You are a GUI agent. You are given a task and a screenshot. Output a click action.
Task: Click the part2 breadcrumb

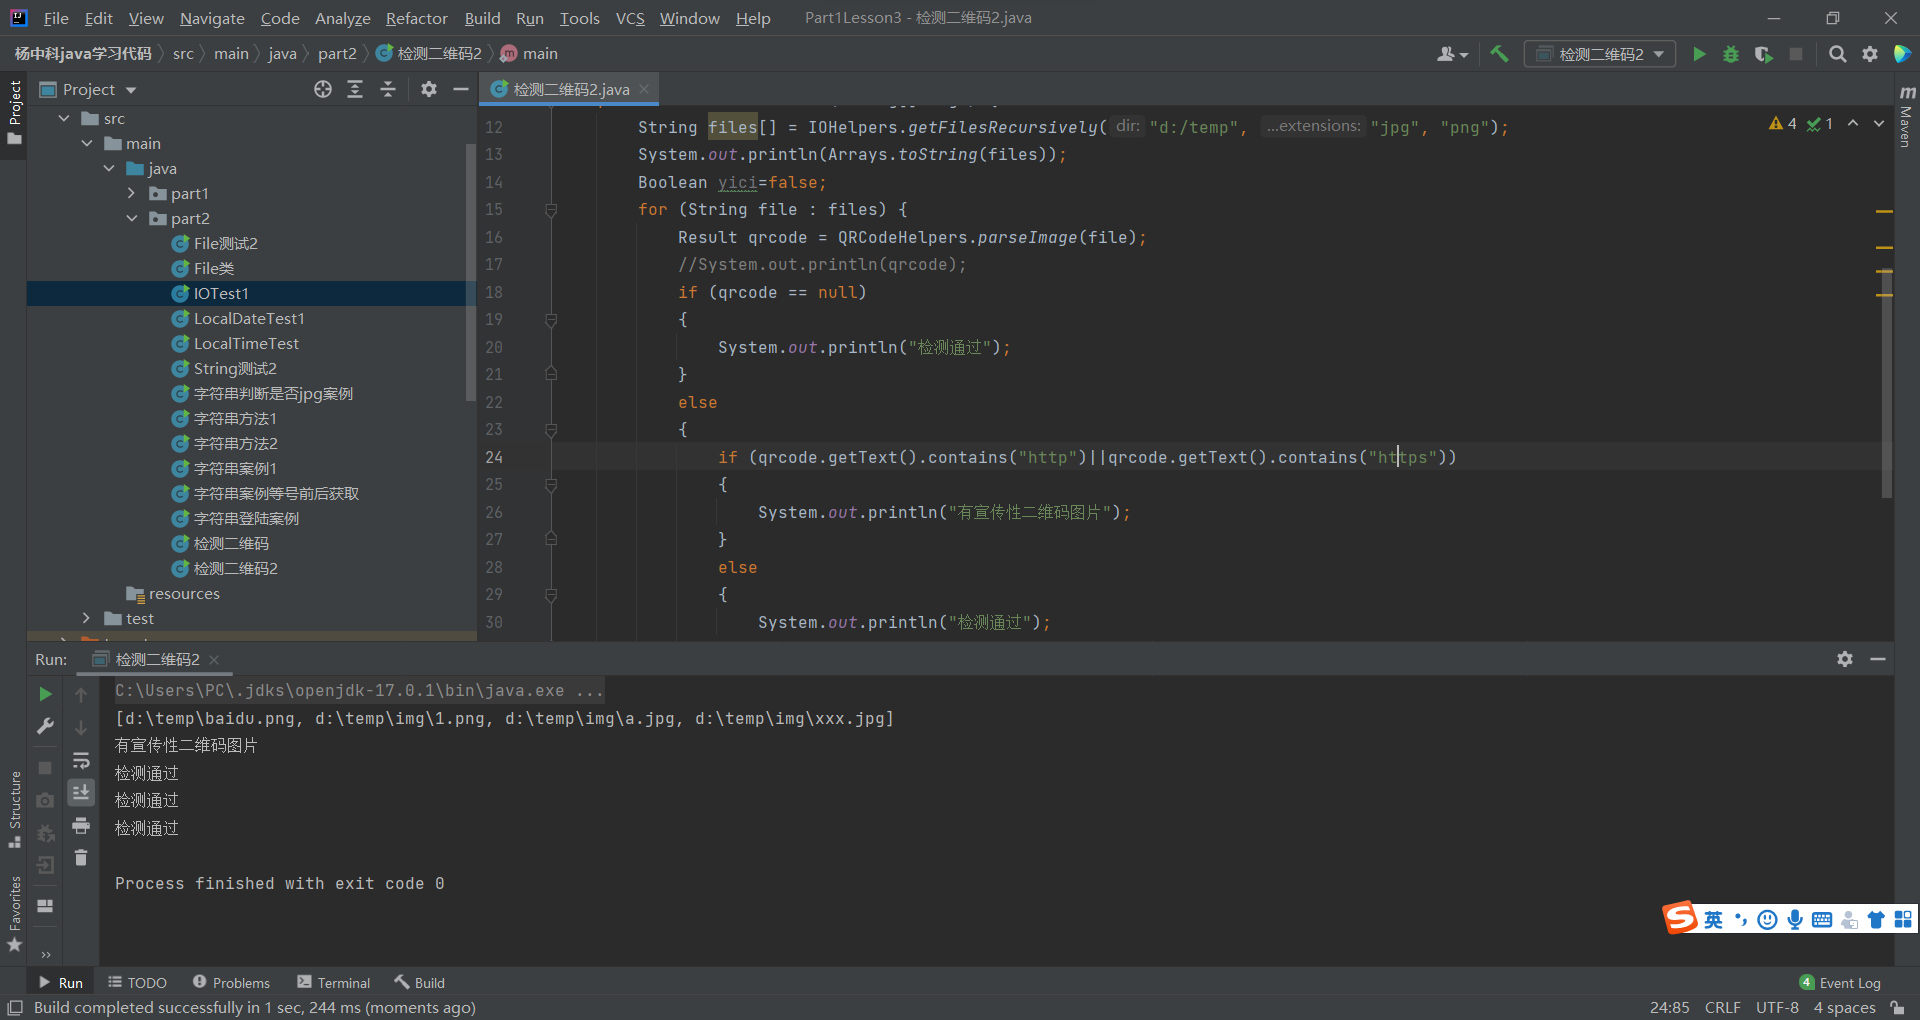click(x=337, y=53)
